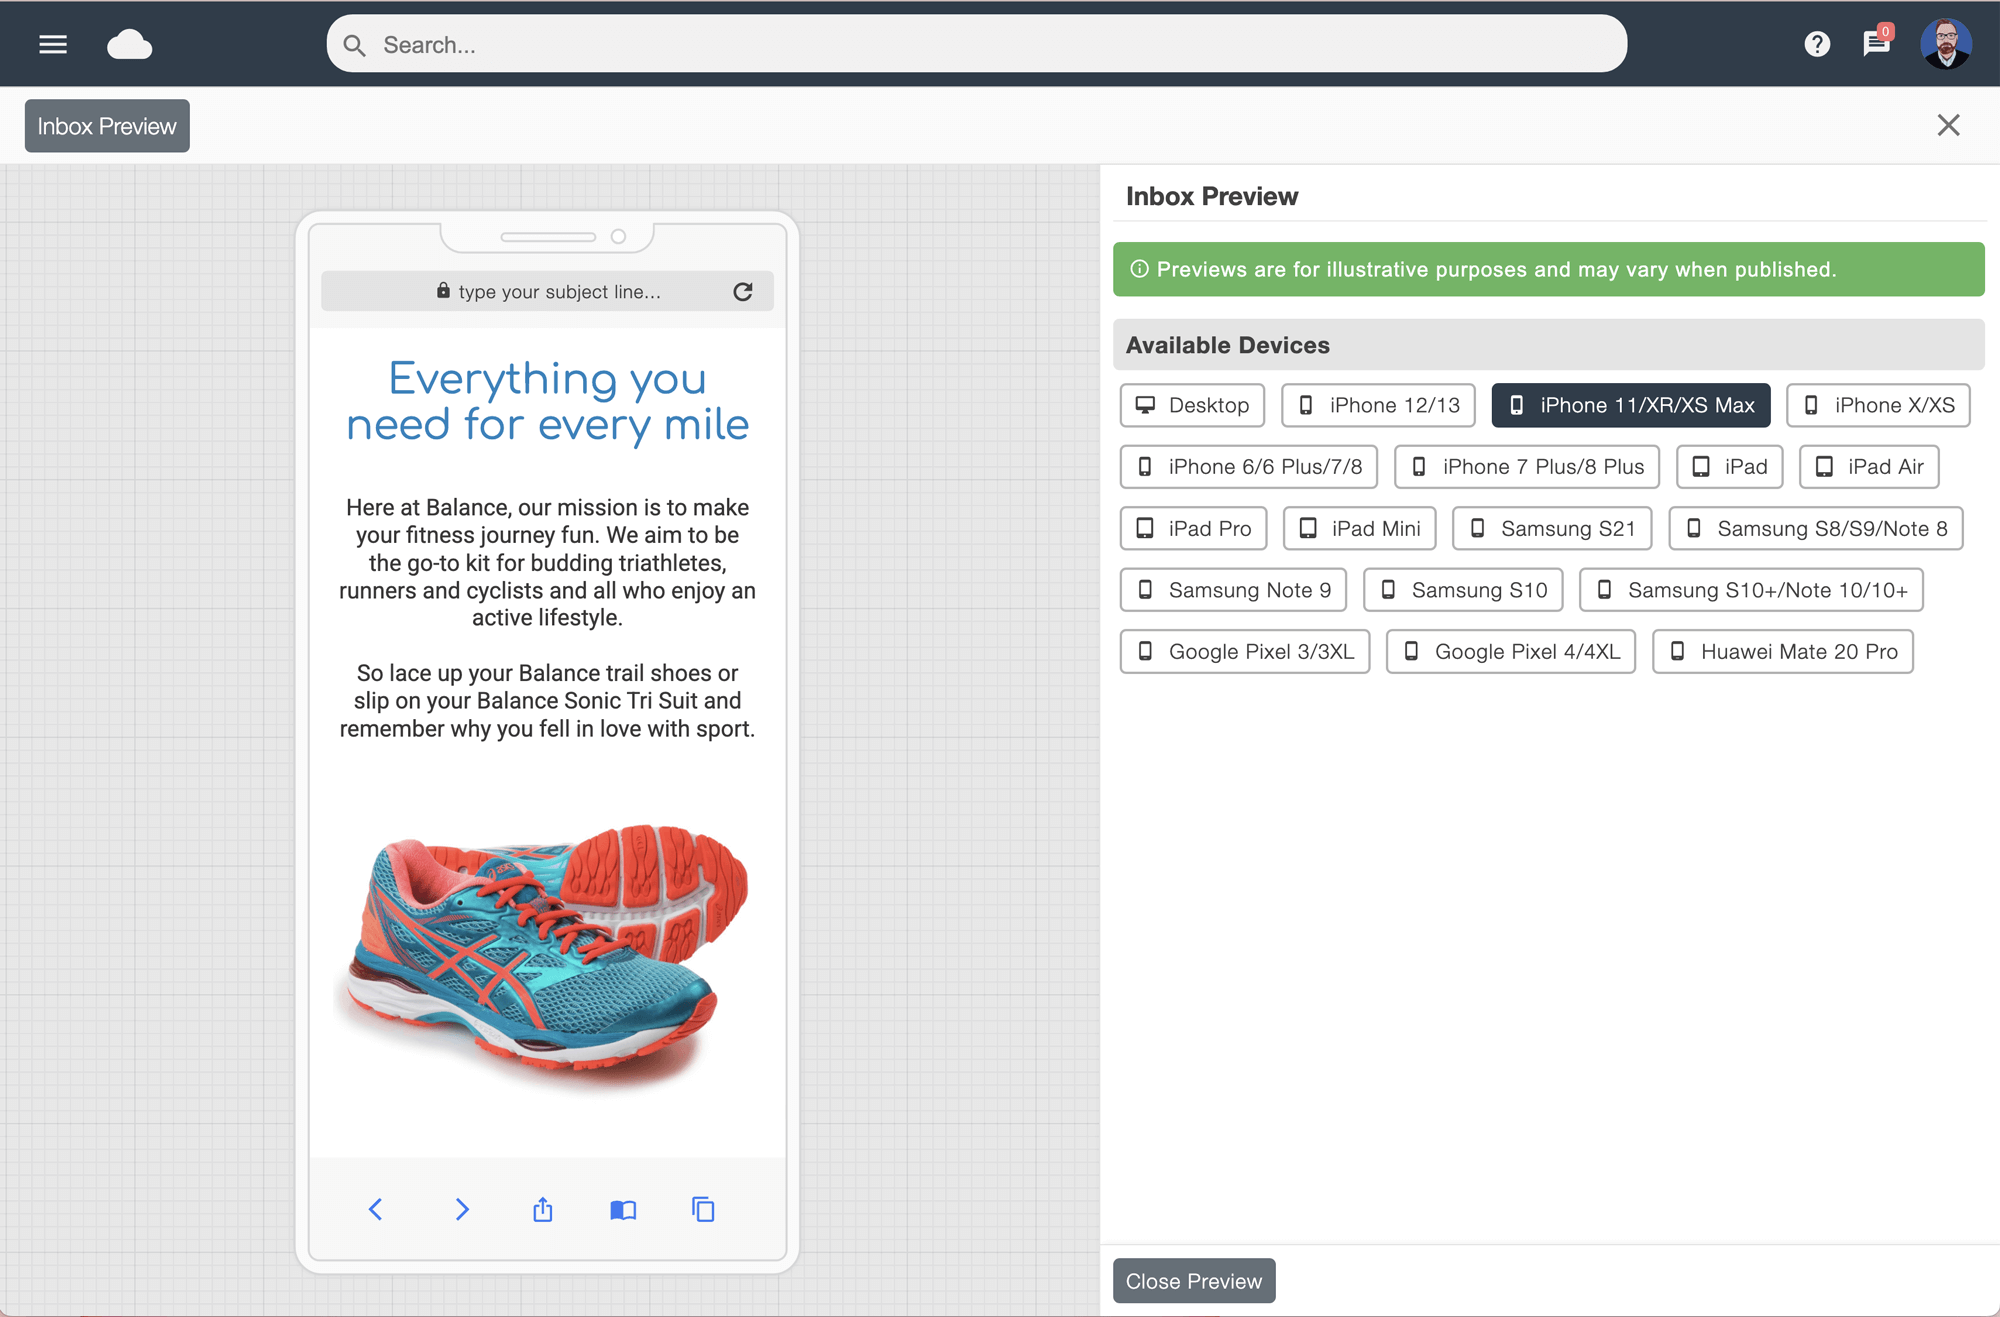2000x1317 pixels.
Task: Select the Inbox Preview tab
Action: [x=107, y=126]
